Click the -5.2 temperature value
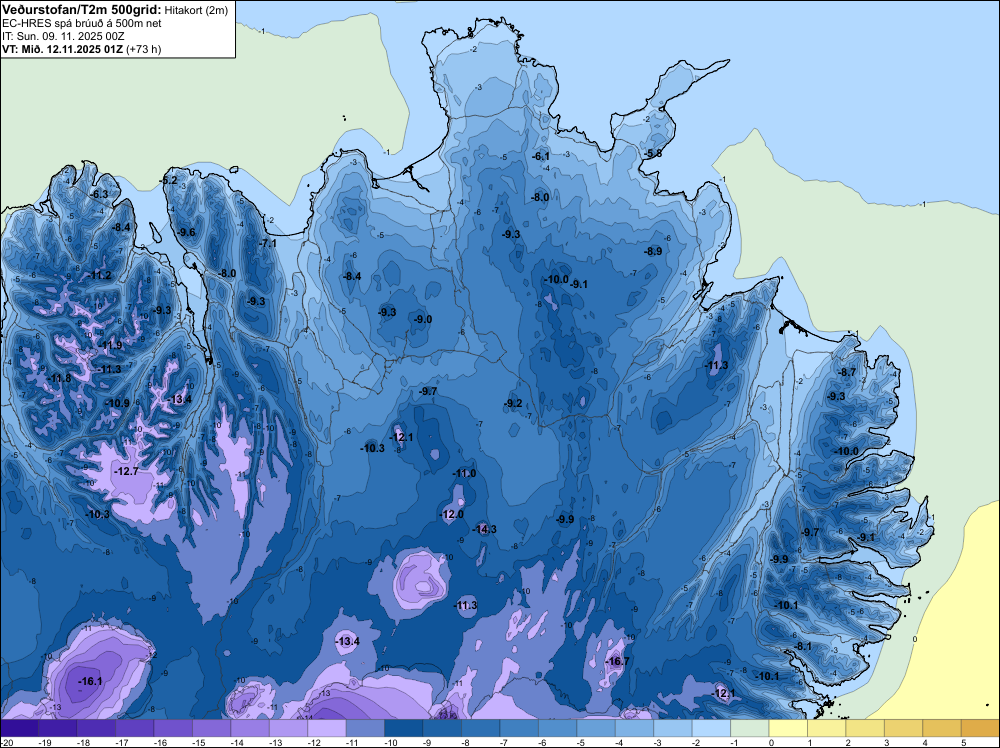 169,180
